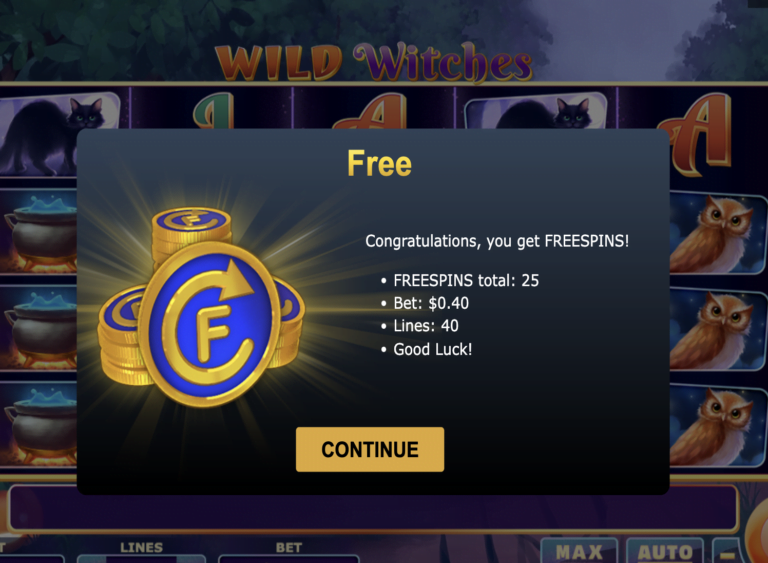768x563 pixels.
Task: Click the yellow Free heading in dialog
Action: click(379, 163)
